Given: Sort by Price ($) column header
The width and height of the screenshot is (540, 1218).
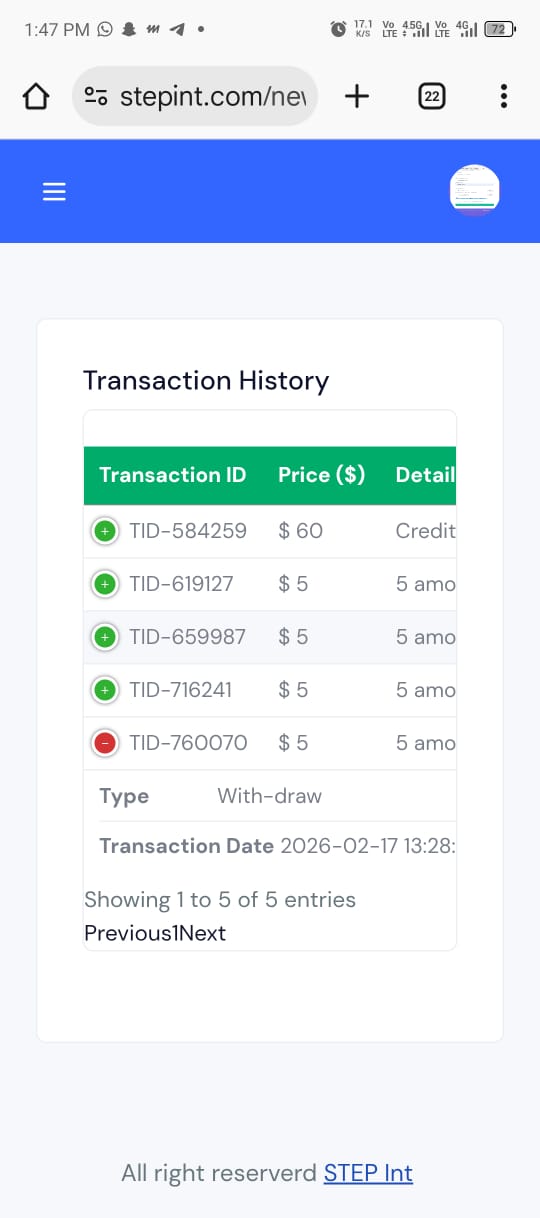Looking at the screenshot, I should click(x=321, y=475).
